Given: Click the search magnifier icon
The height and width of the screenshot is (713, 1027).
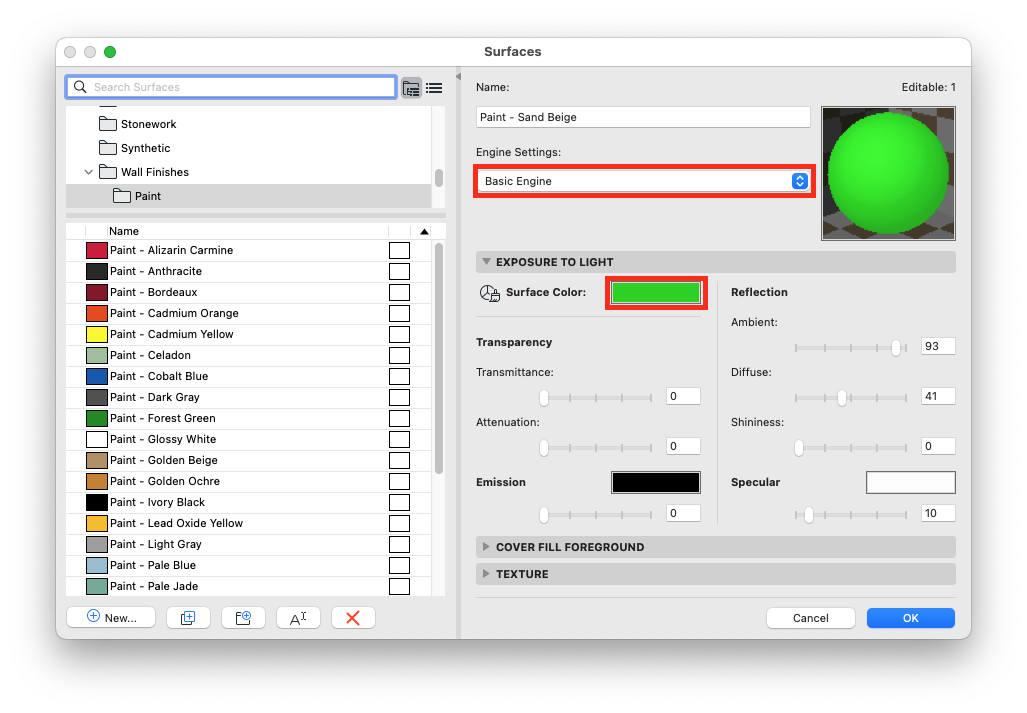Looking at the screenshot, I should (x=81, y=87).
